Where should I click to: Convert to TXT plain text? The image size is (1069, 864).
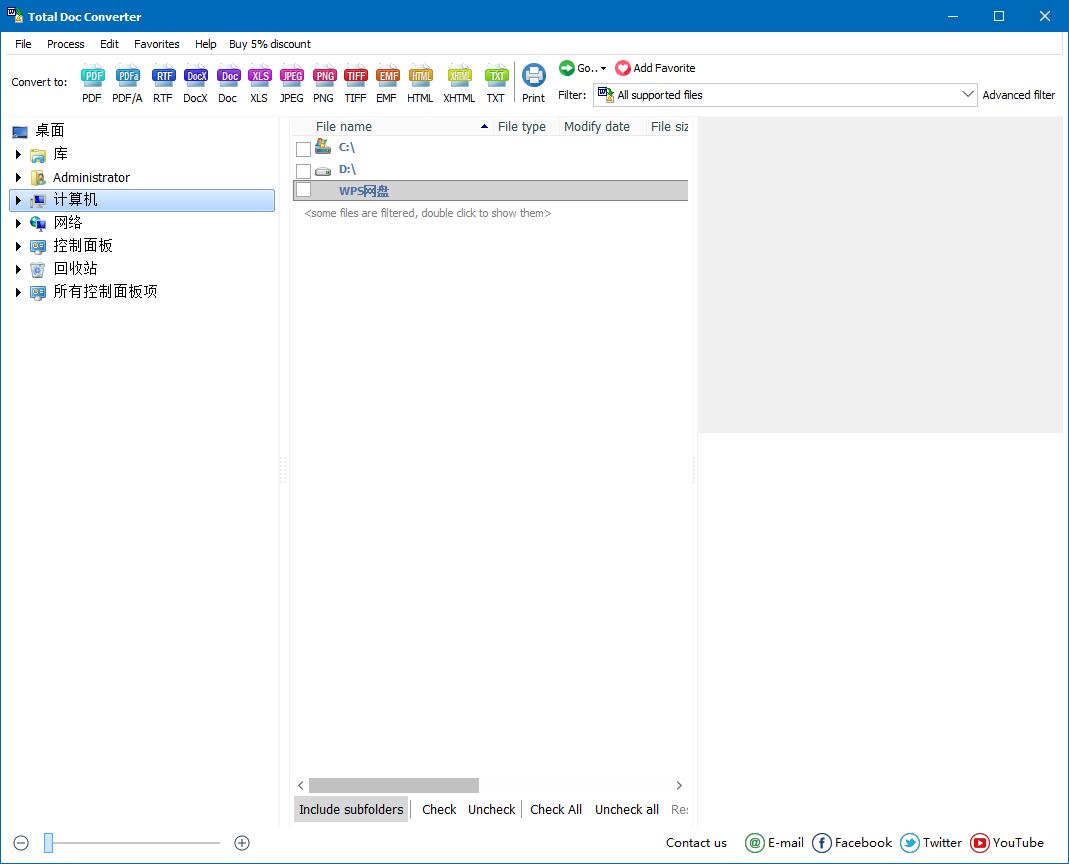(x=496, y=83)
